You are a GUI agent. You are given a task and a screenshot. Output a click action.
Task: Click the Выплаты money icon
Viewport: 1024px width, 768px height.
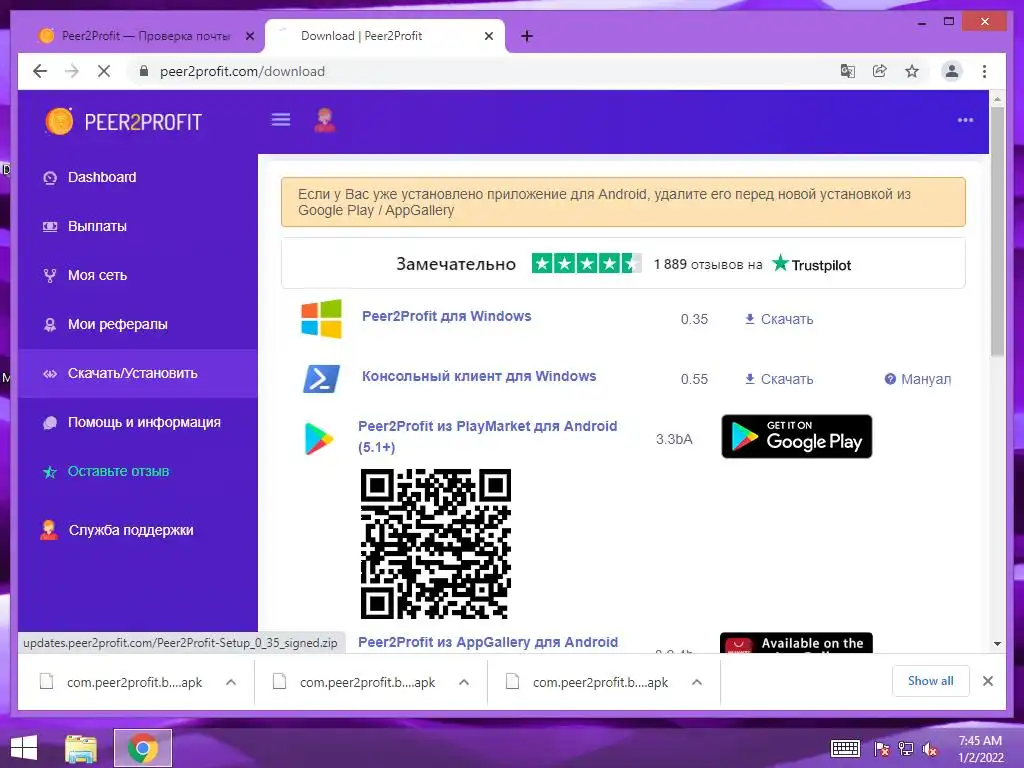point(50,227)
